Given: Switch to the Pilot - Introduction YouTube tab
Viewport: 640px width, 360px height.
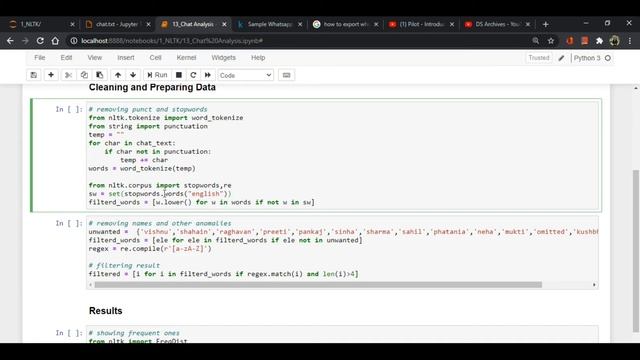Looking at the screenshot, I should (420, 24).
